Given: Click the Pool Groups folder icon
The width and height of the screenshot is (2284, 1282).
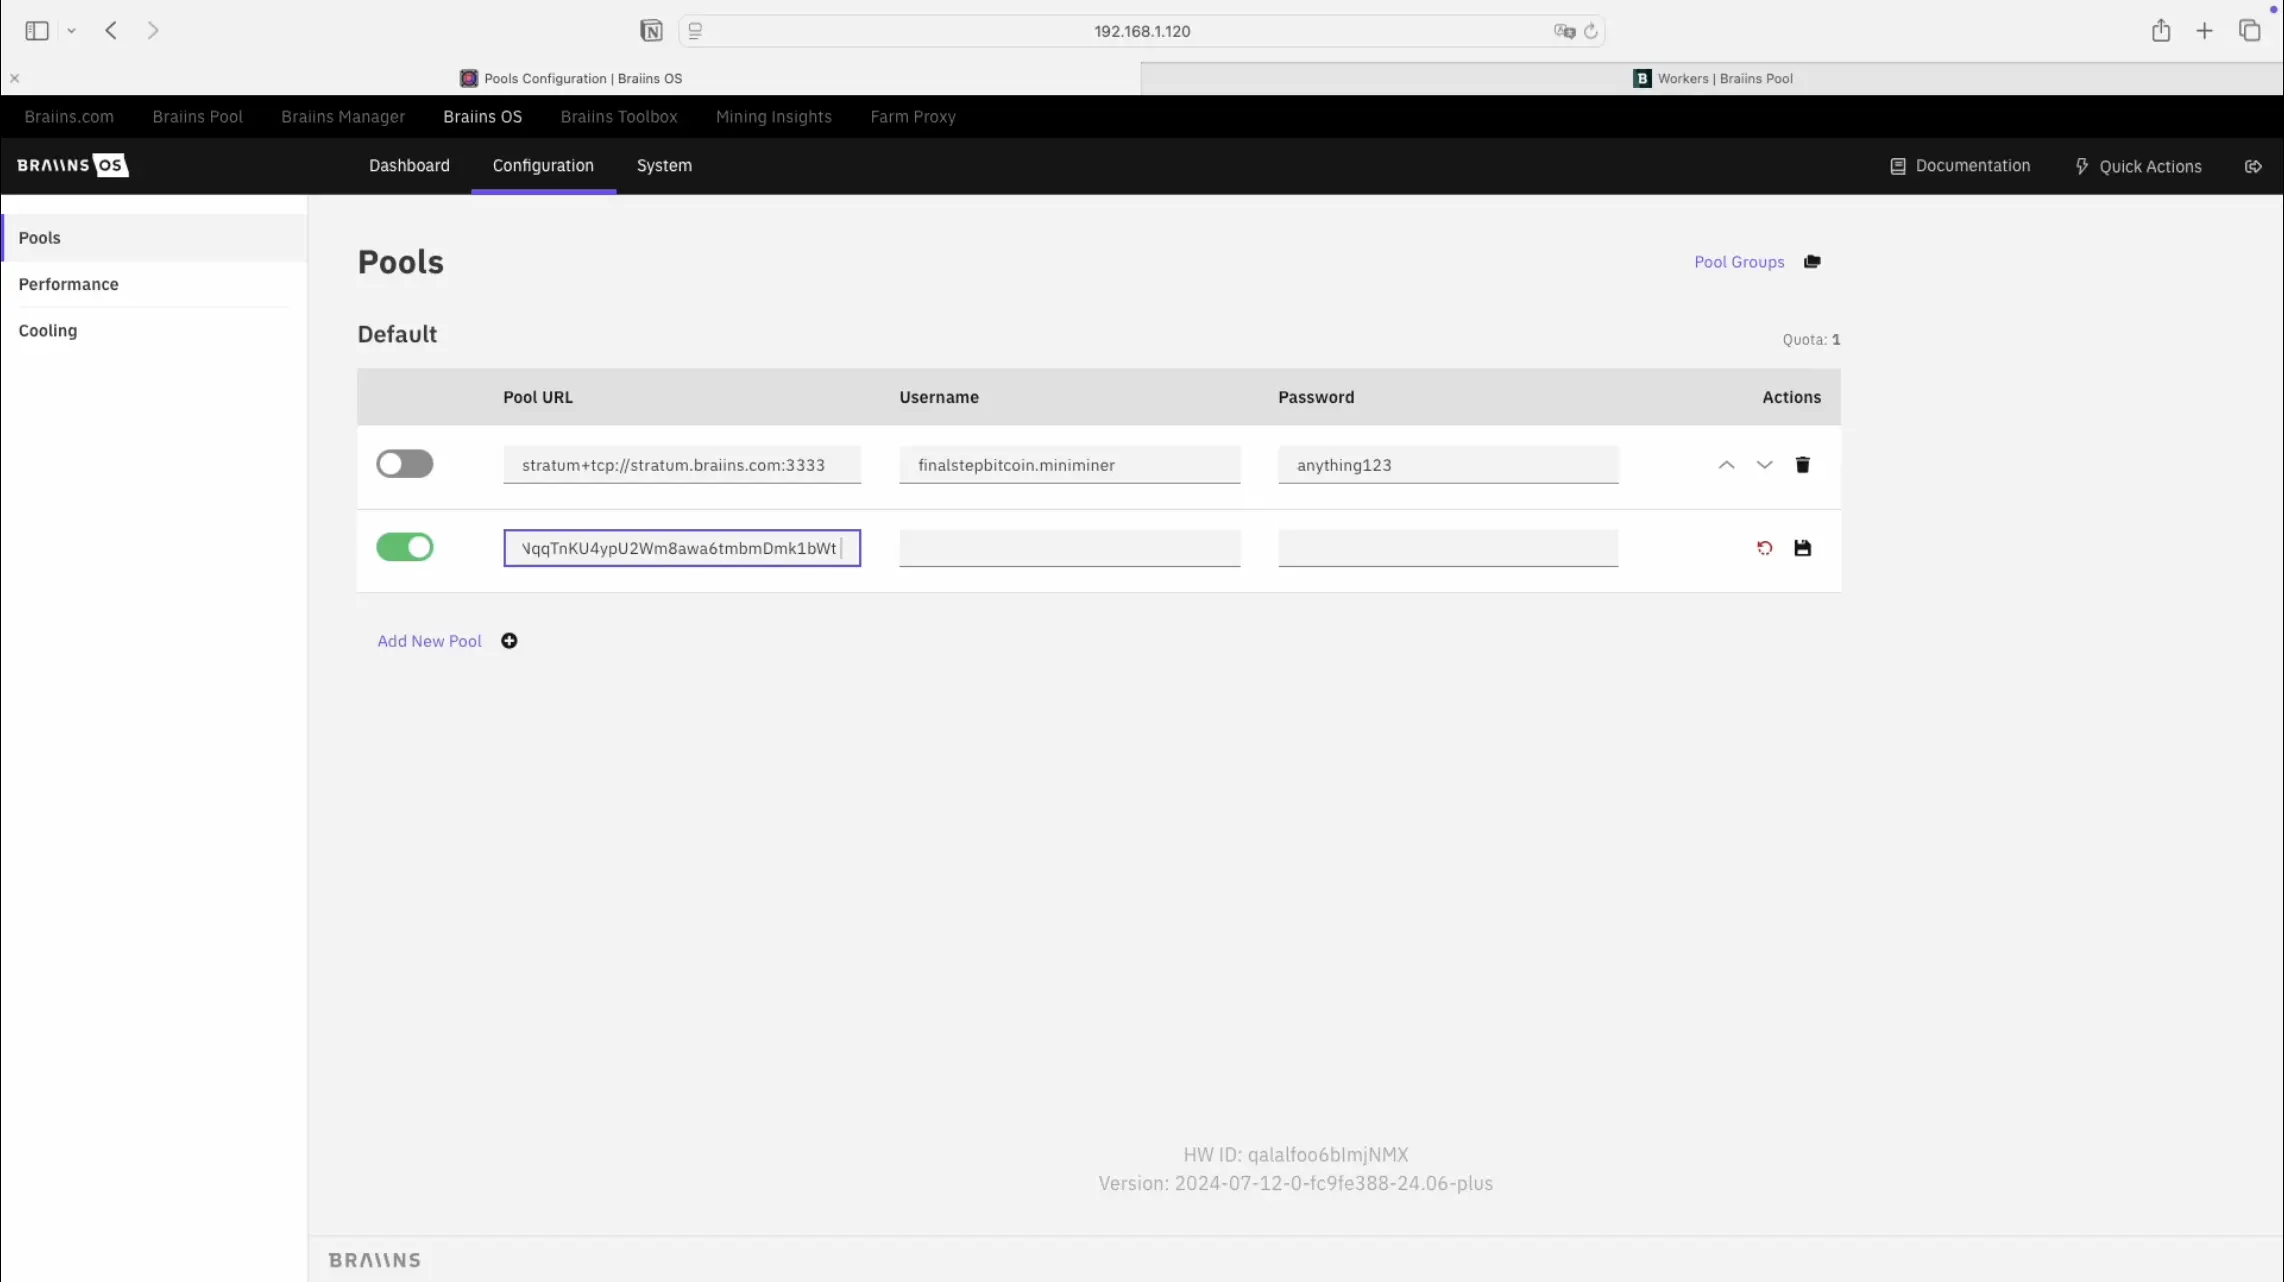Looking at the screenshot, I should pyautogui.click(x=1812, y=262).
